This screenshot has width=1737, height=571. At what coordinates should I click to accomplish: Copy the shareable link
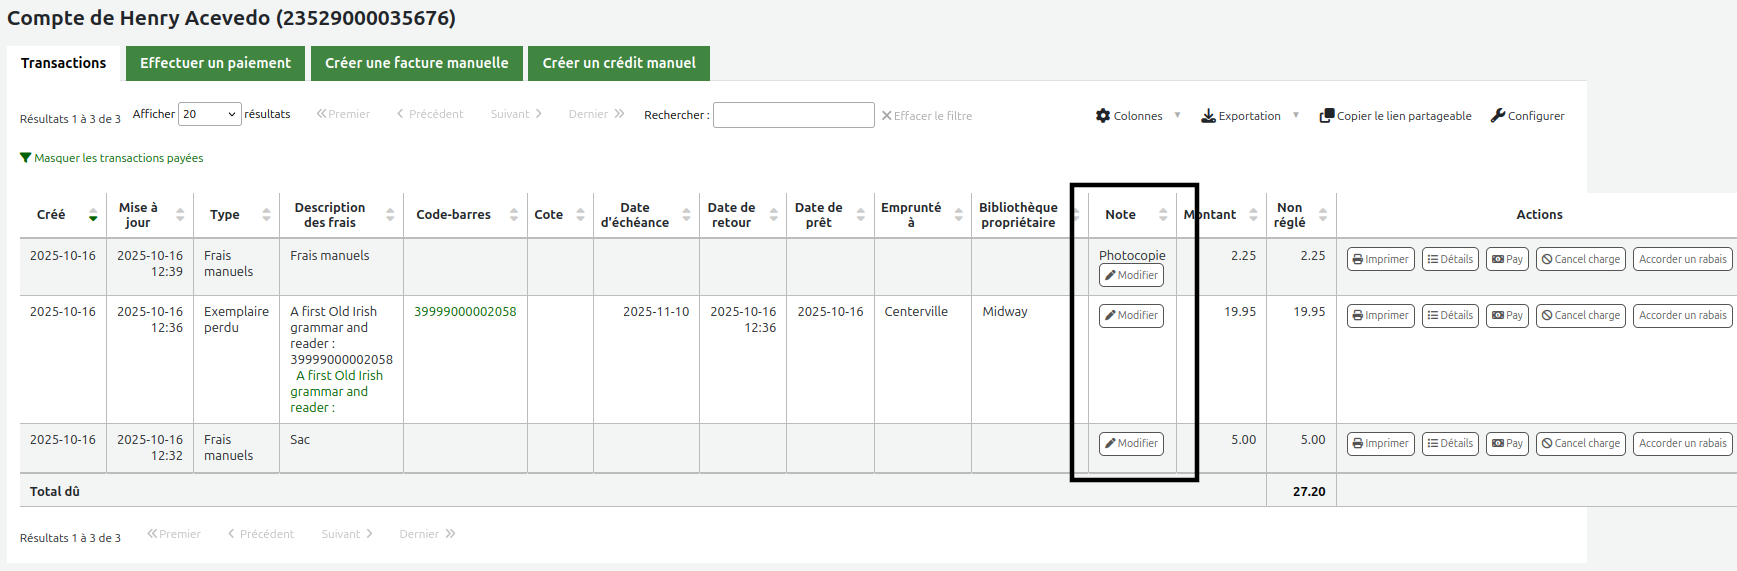pyautogui.click(x=1395, y=116)
